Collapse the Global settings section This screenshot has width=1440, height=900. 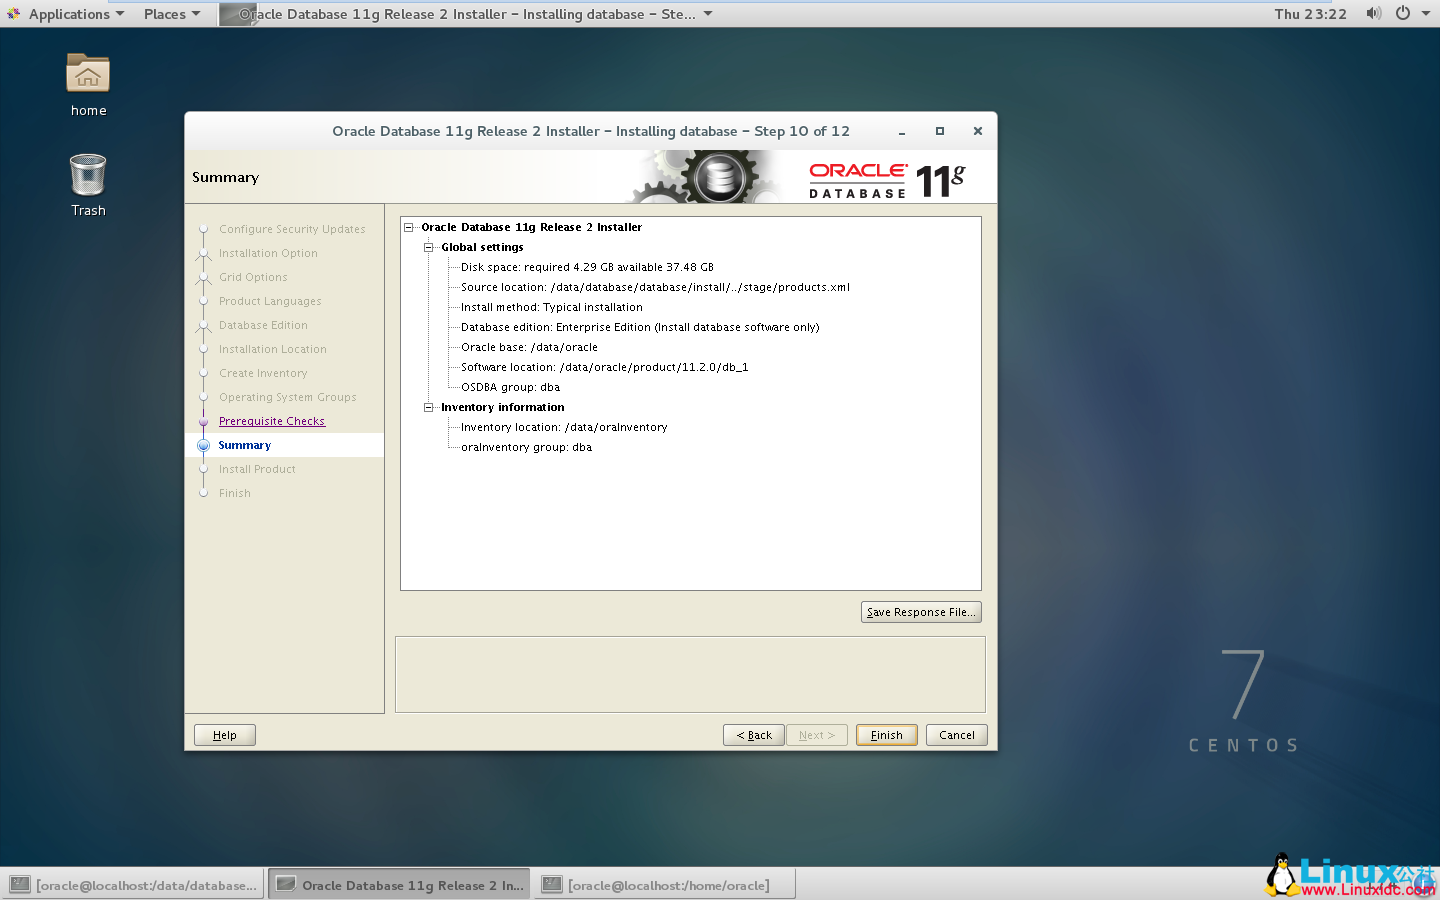point(428,247)
